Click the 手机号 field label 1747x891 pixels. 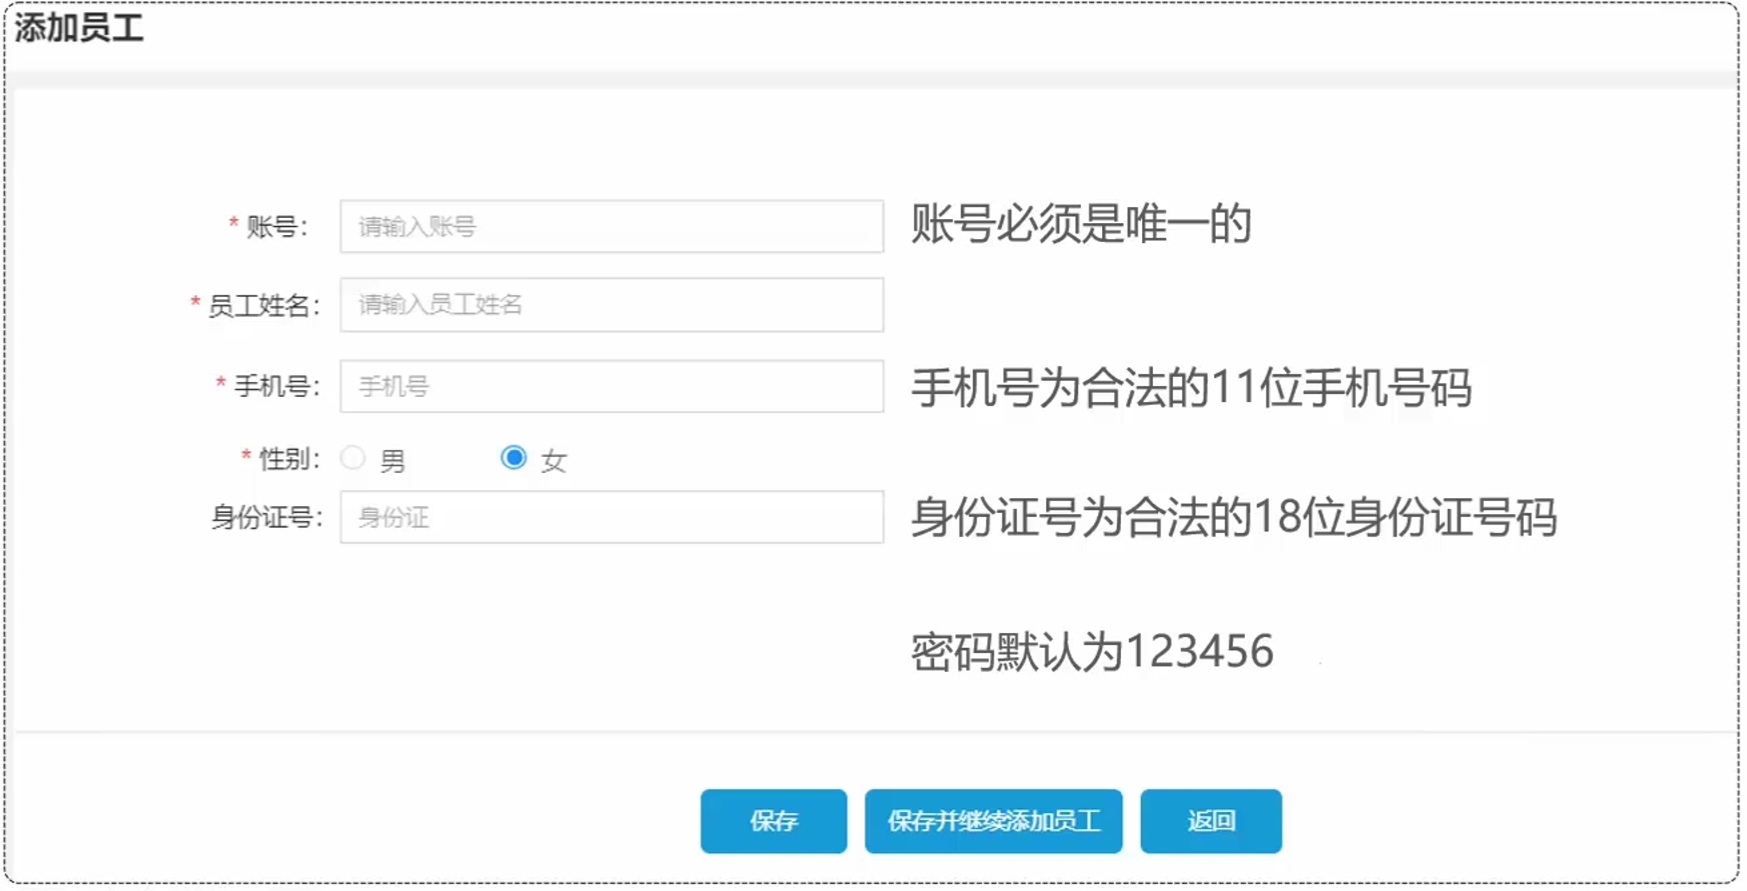click(x=275, y=387)
